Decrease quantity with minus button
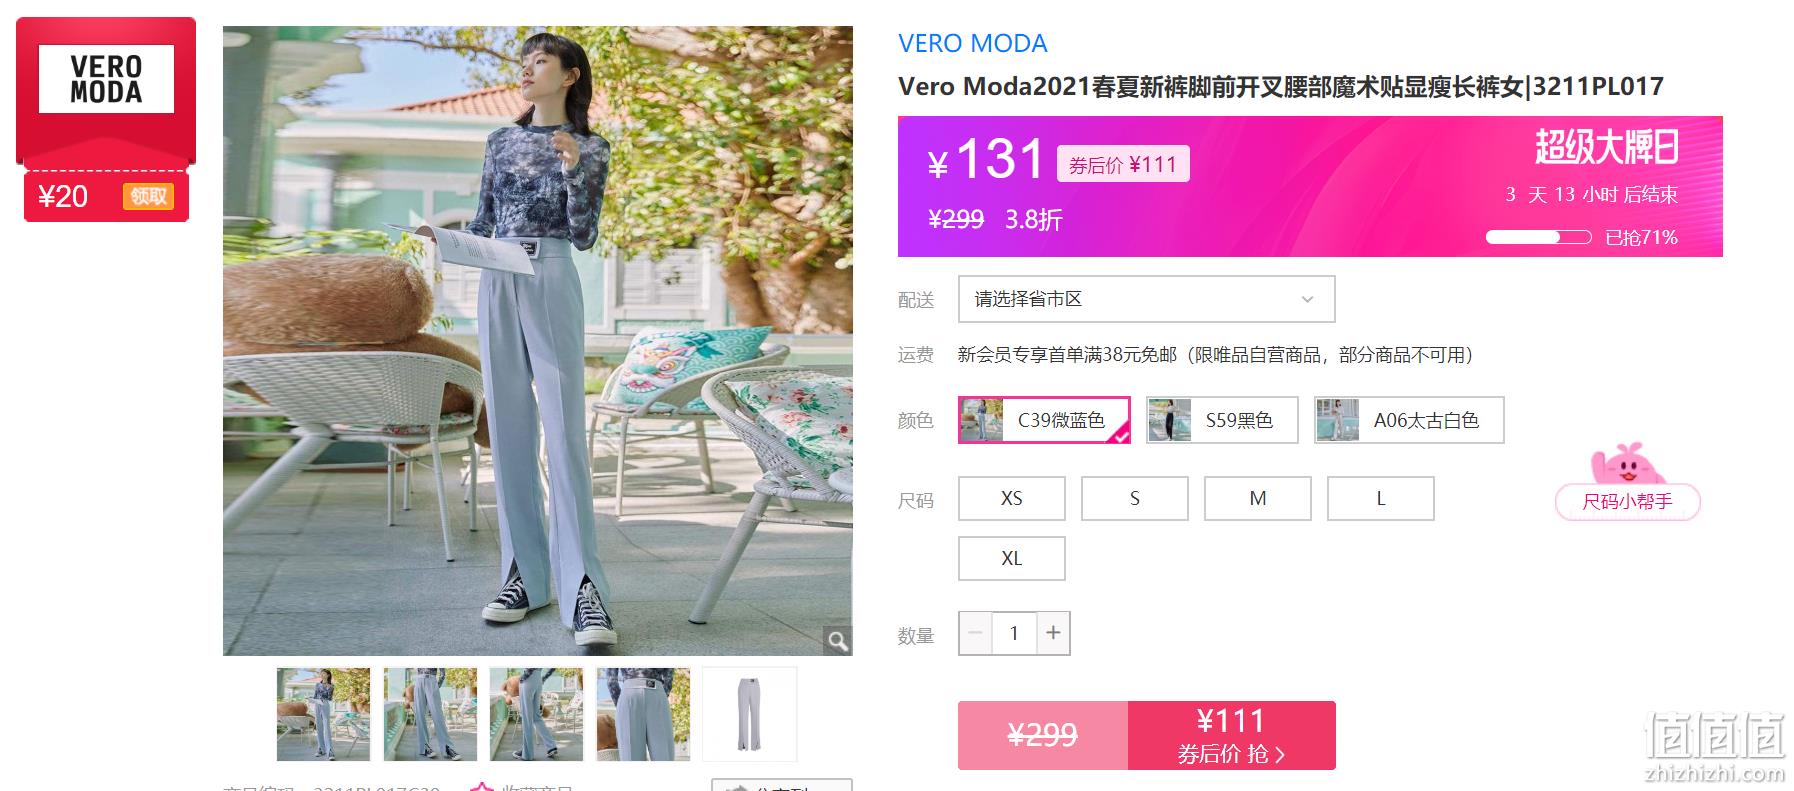 point(975,633)
